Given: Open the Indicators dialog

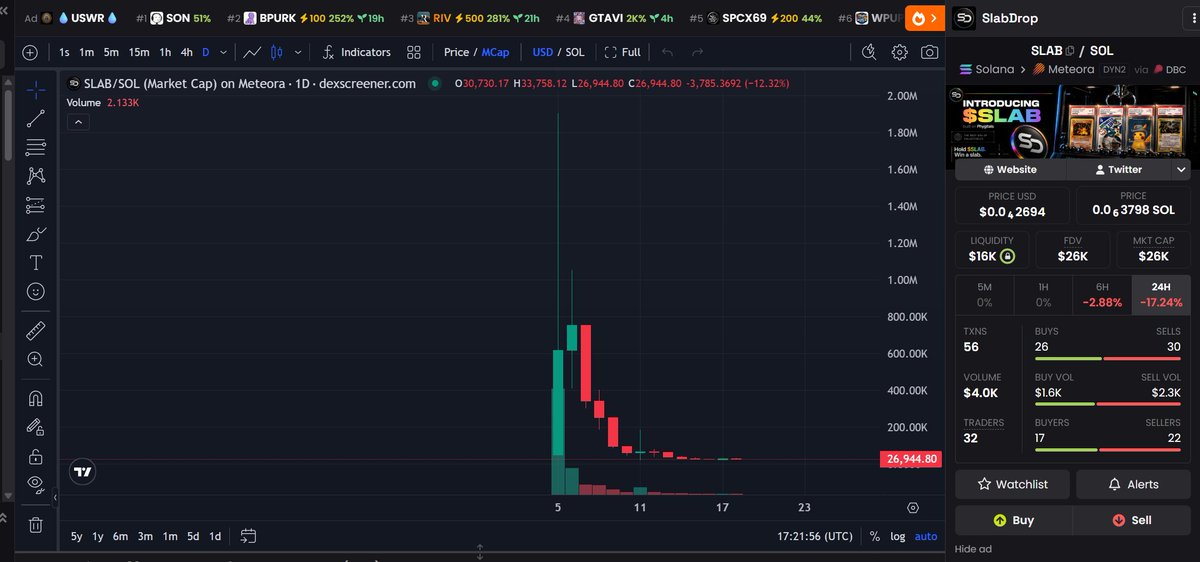Looking at the screenshot, I should 356,52.
